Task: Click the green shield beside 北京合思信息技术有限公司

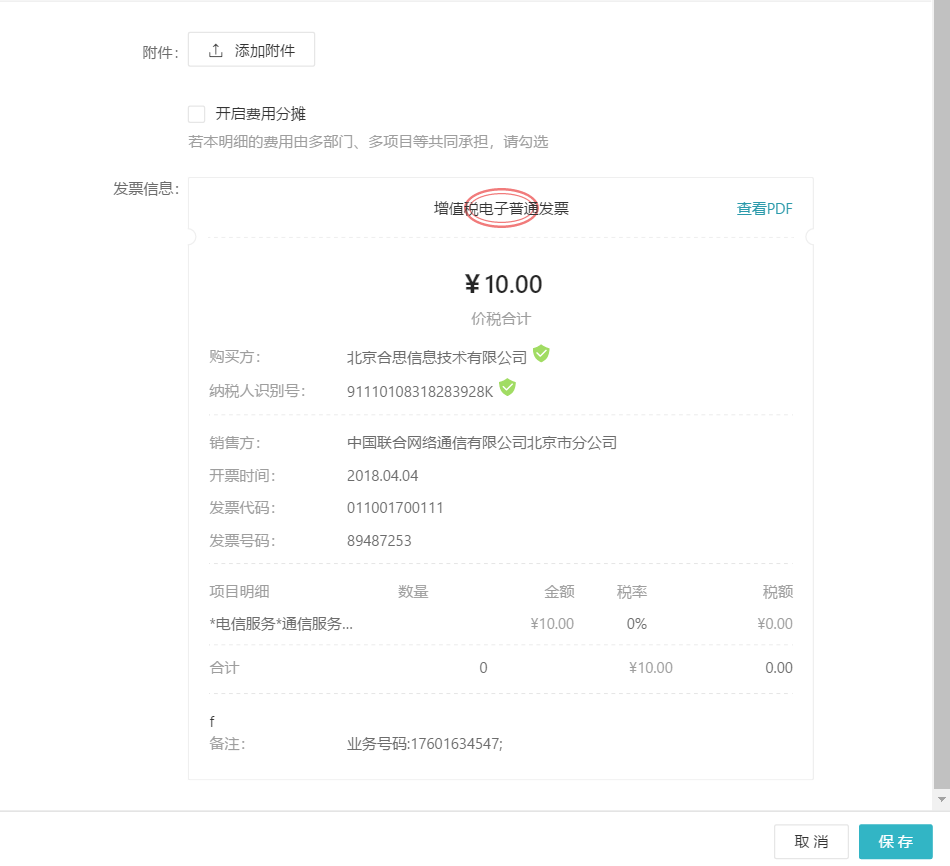Action: (541, 353)
